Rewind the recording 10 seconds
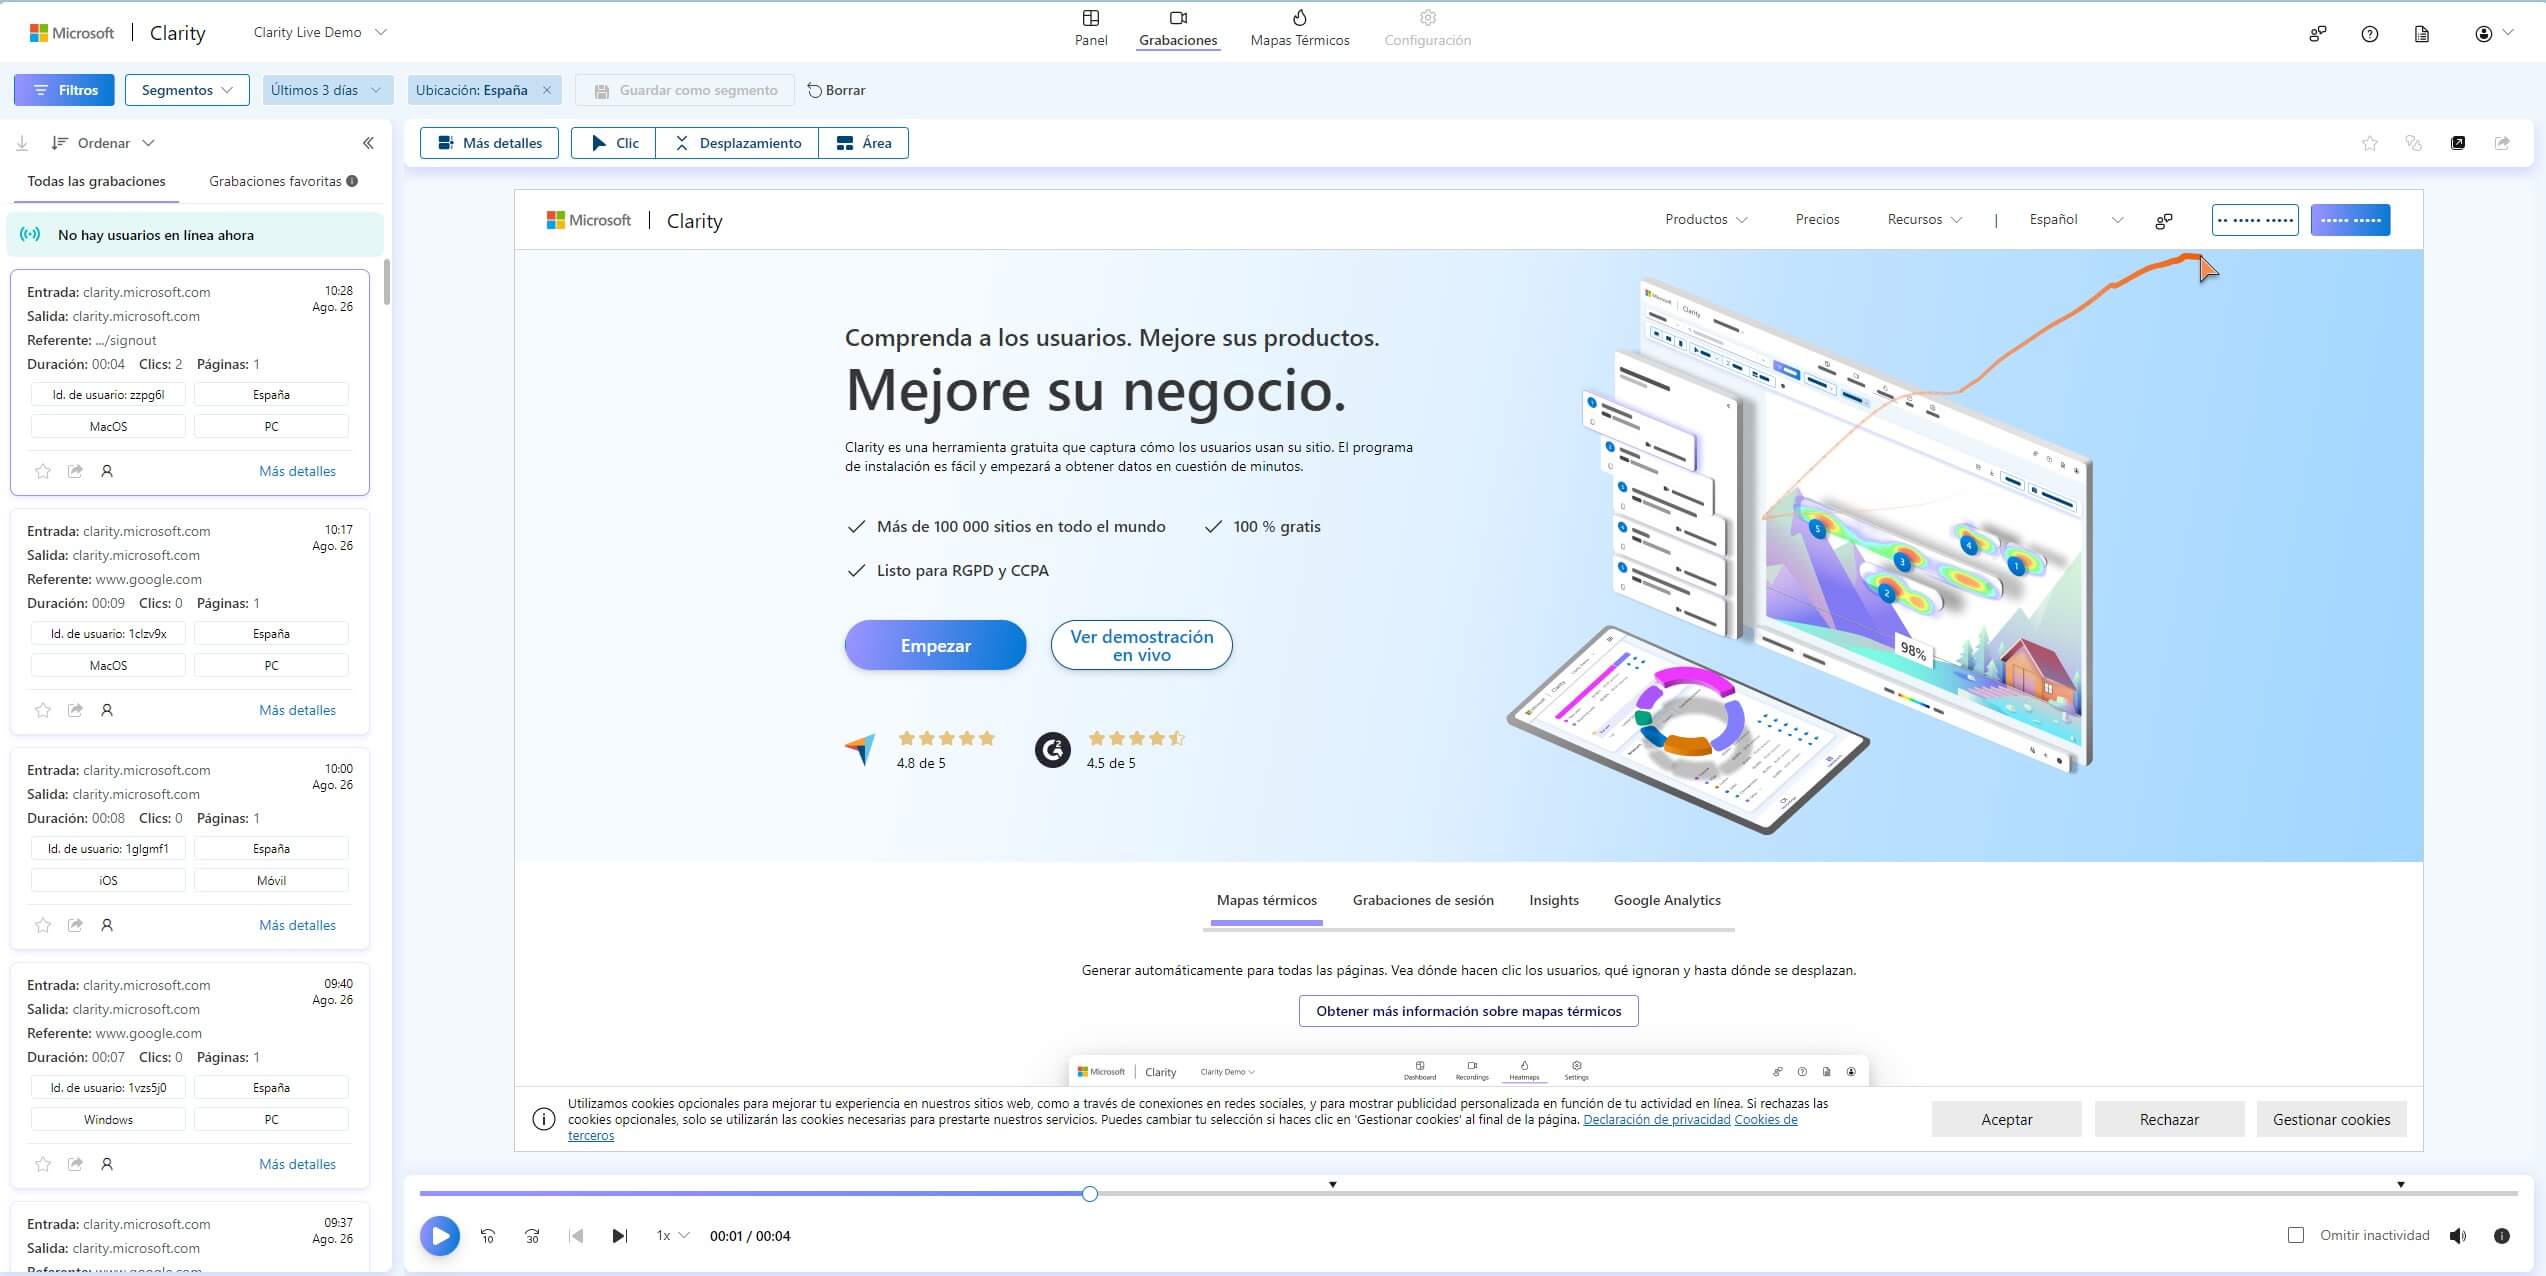Viewport: 2546px width, 1276px height. pos(488,1236)
